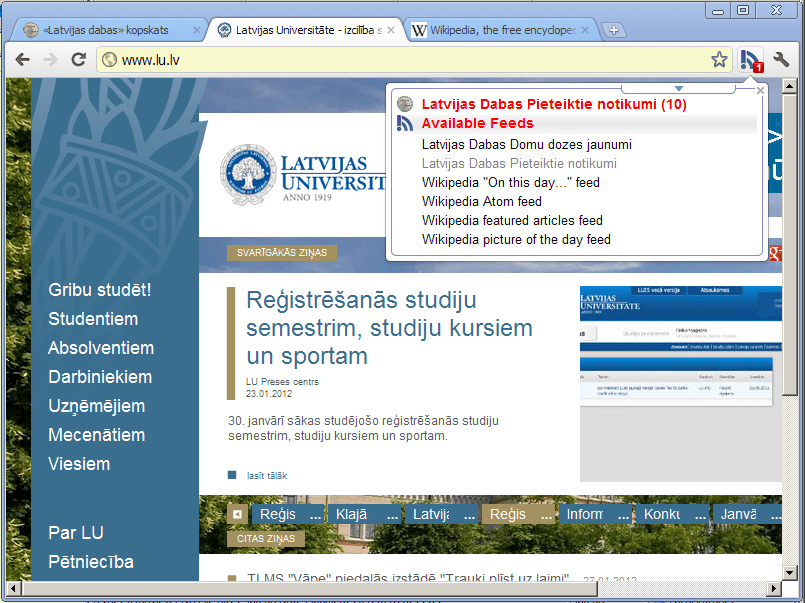Bookmark page with the star icon
The width and height of the screenshot is (805, 603).
tap(719, 60)
